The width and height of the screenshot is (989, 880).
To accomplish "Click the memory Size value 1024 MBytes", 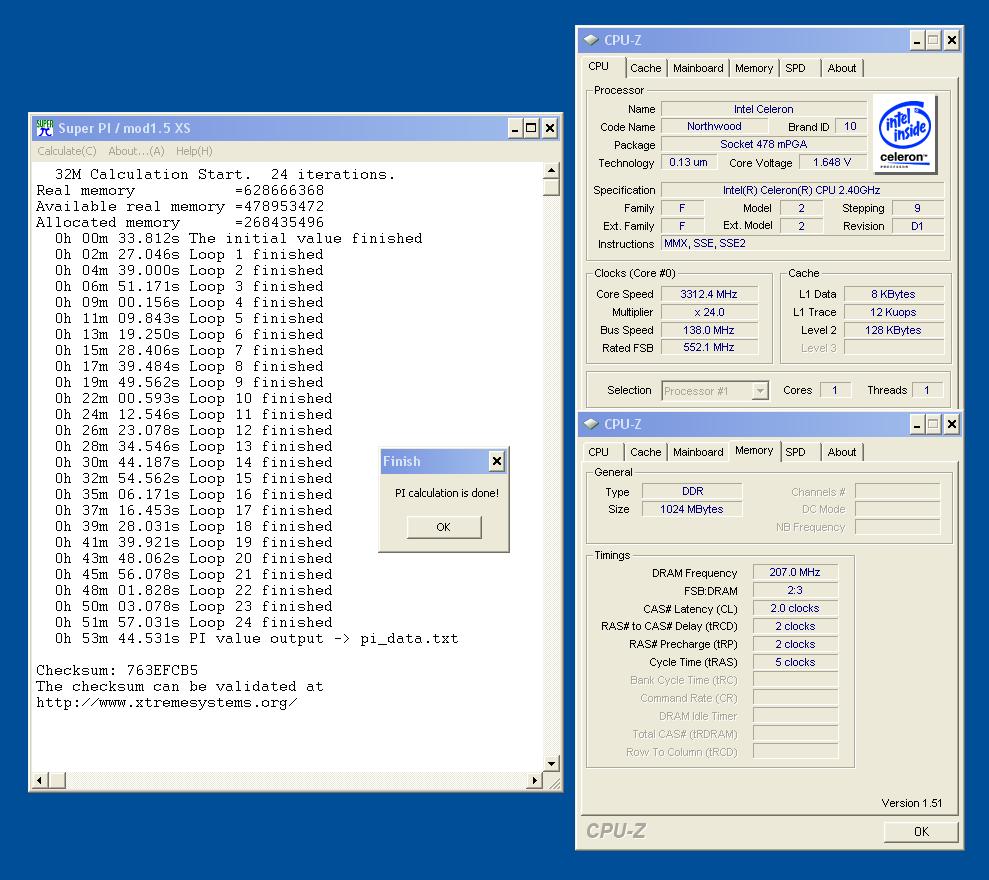I will [x=692, y=509].
